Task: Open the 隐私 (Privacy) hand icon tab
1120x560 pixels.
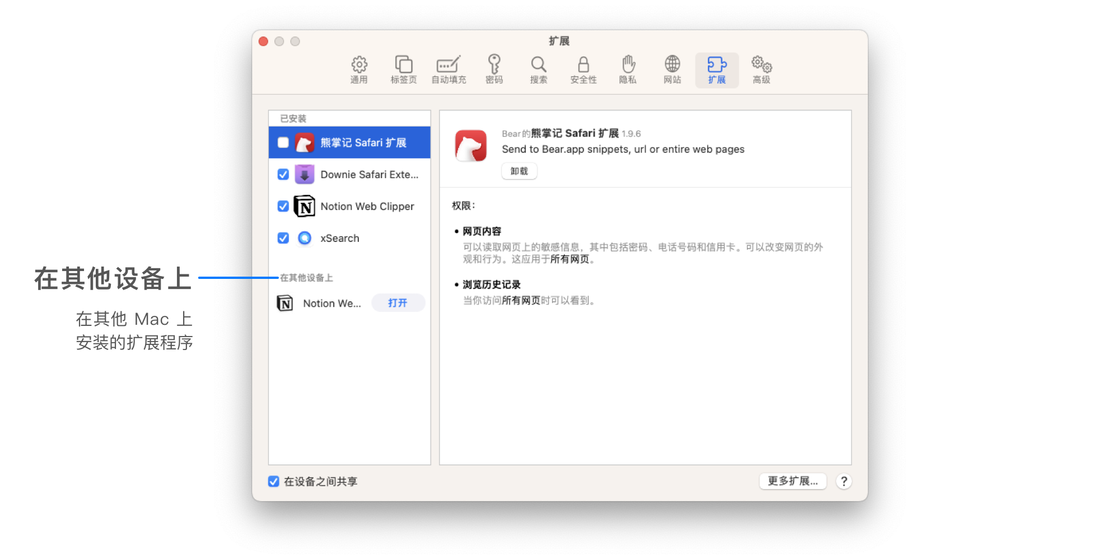Action: pyautogui.click(x=628, y=70)
